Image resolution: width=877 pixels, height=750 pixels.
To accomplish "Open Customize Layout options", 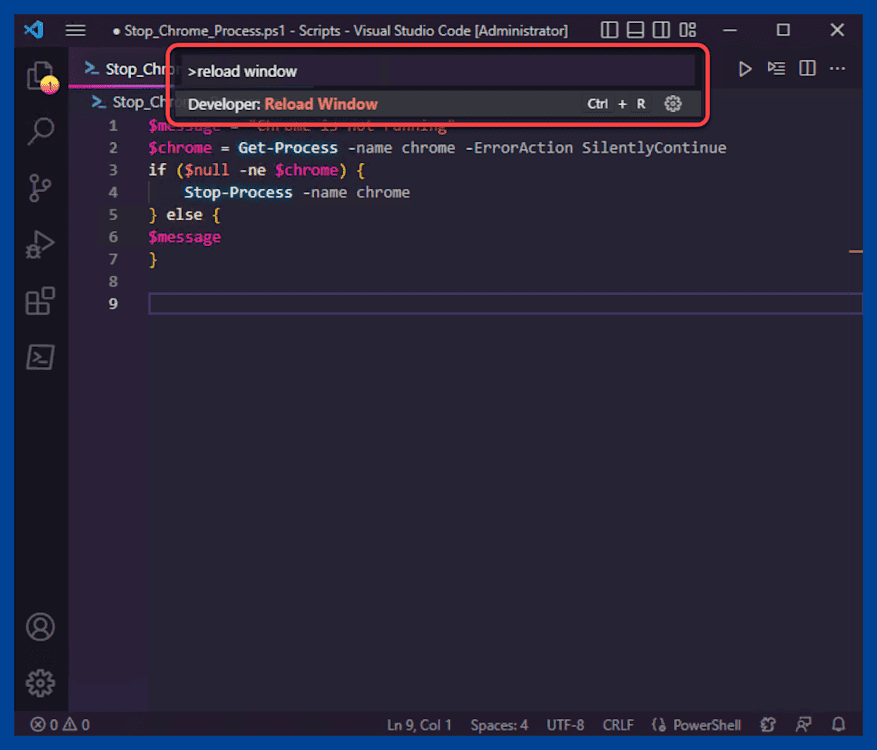I will (x=687, y=30).
